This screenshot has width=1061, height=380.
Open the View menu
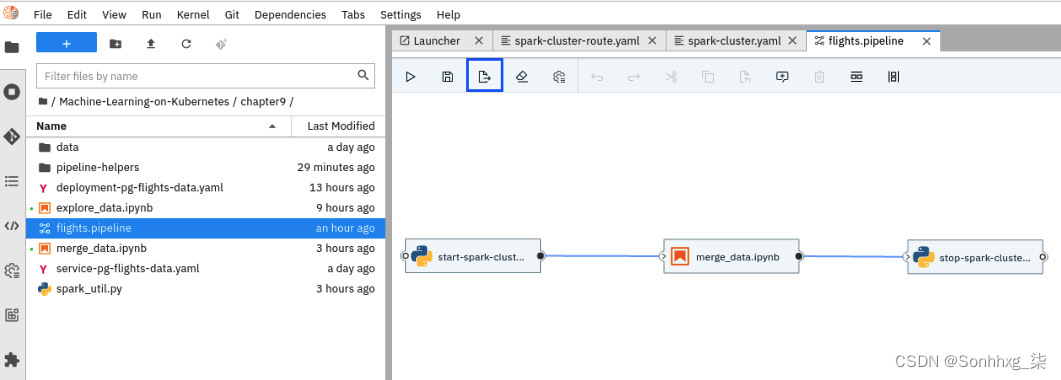coord(114,14)
